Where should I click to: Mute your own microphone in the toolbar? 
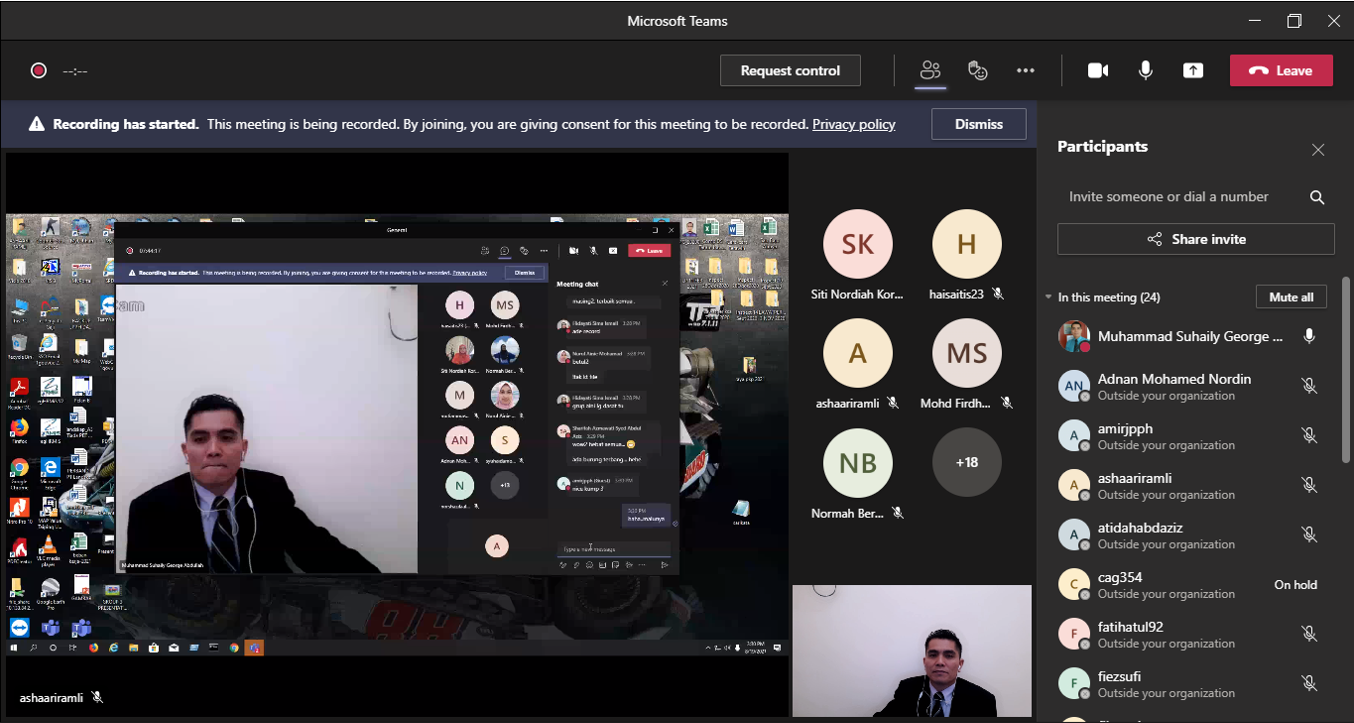click(1145, 70)
